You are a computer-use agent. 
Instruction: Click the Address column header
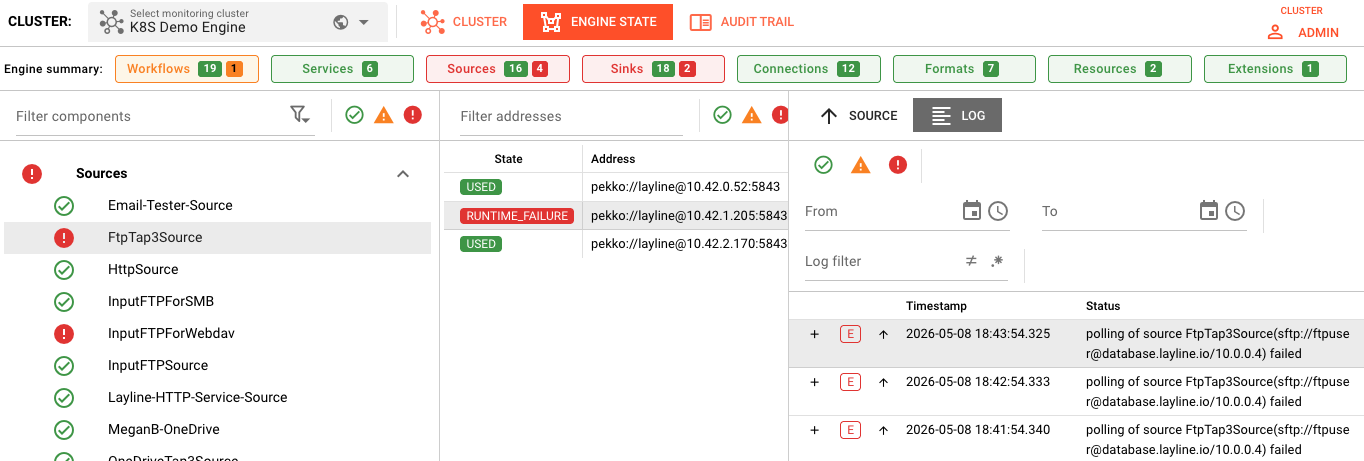click(613, 159)
